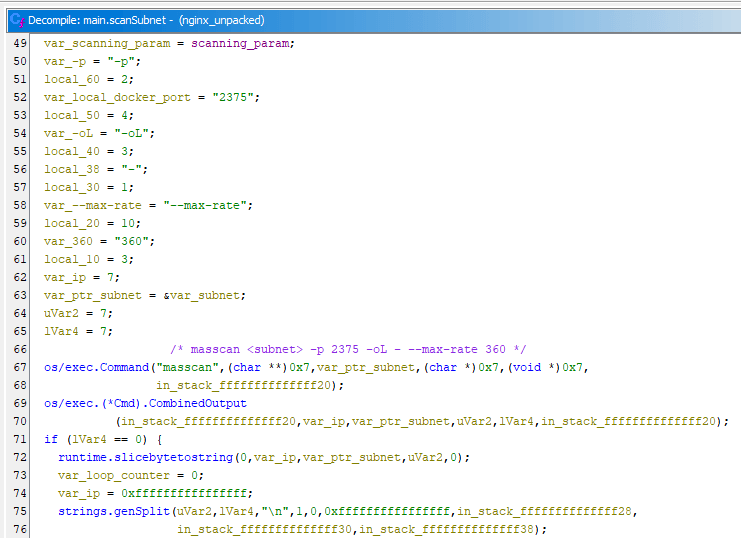741x538 pixels.
Task: Click line number 67 in the gutter
Action: [20, 367]
